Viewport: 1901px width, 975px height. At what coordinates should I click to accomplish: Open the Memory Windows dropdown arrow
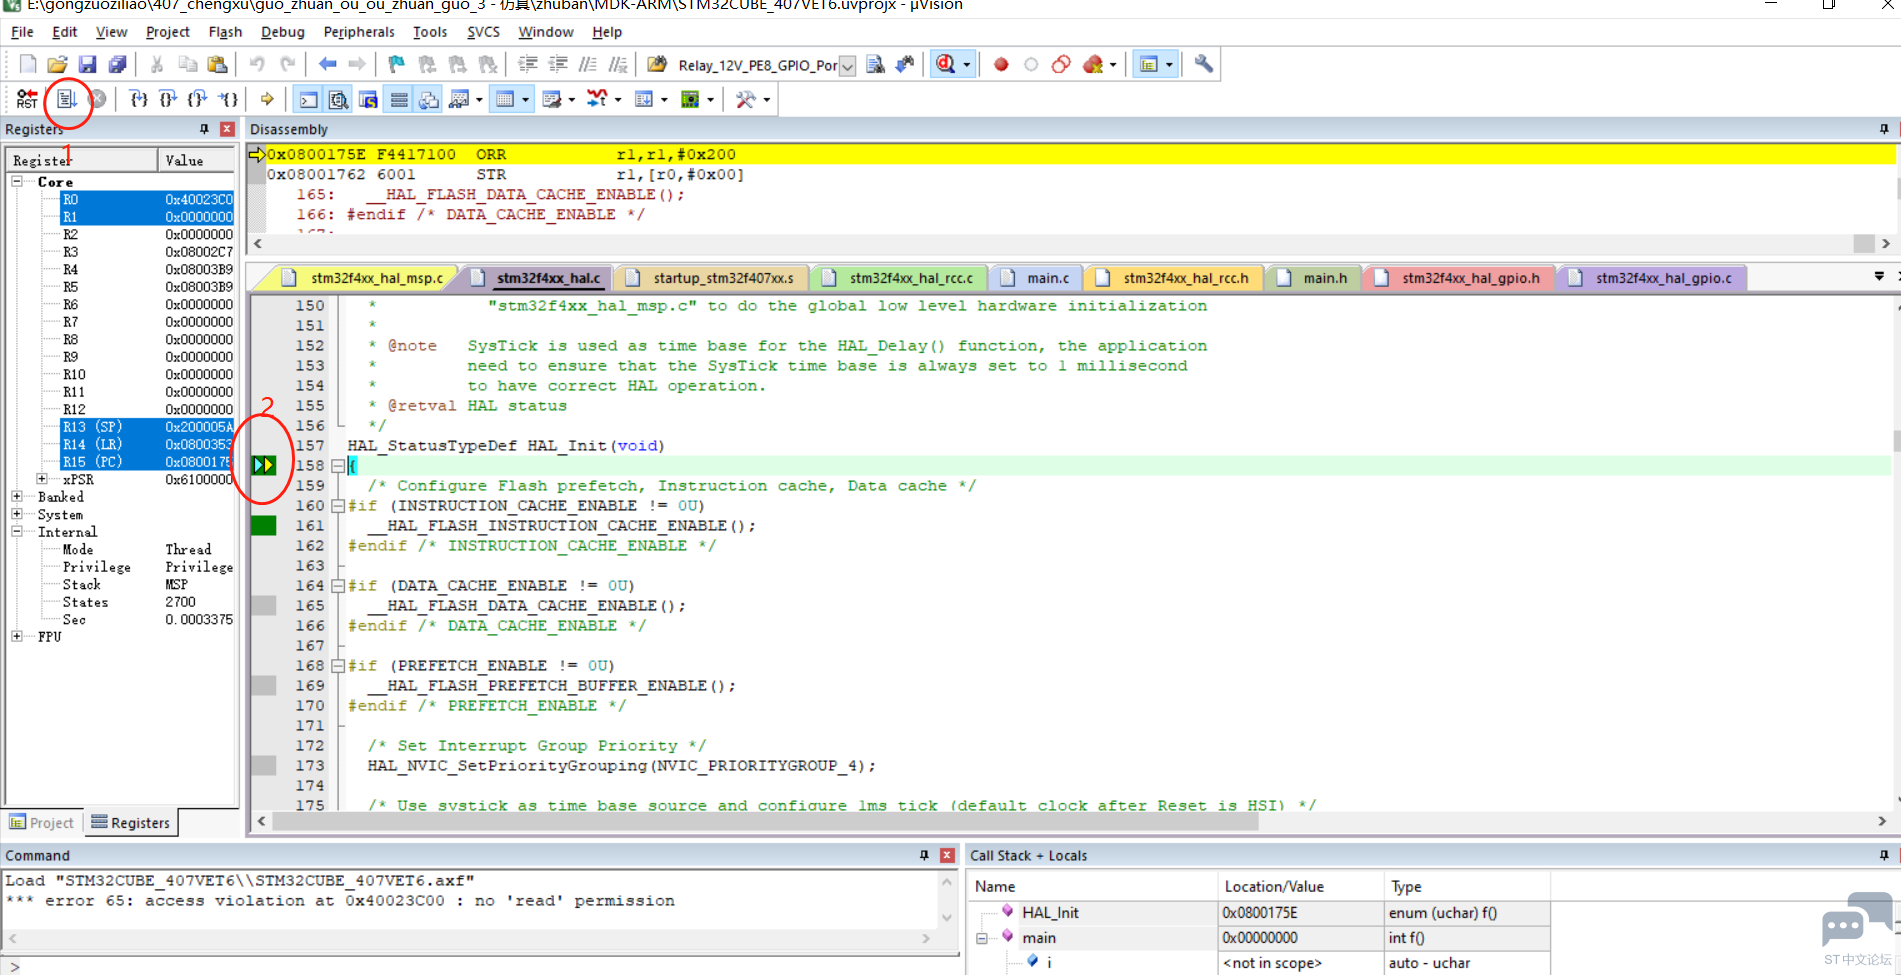click(x=525, y=99)
